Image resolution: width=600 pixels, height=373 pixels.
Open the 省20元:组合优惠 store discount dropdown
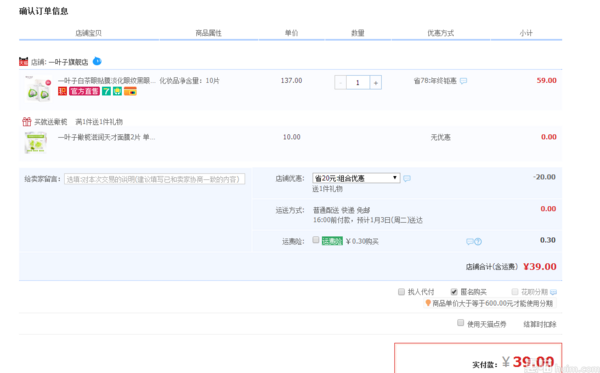[x=356, y=178]
